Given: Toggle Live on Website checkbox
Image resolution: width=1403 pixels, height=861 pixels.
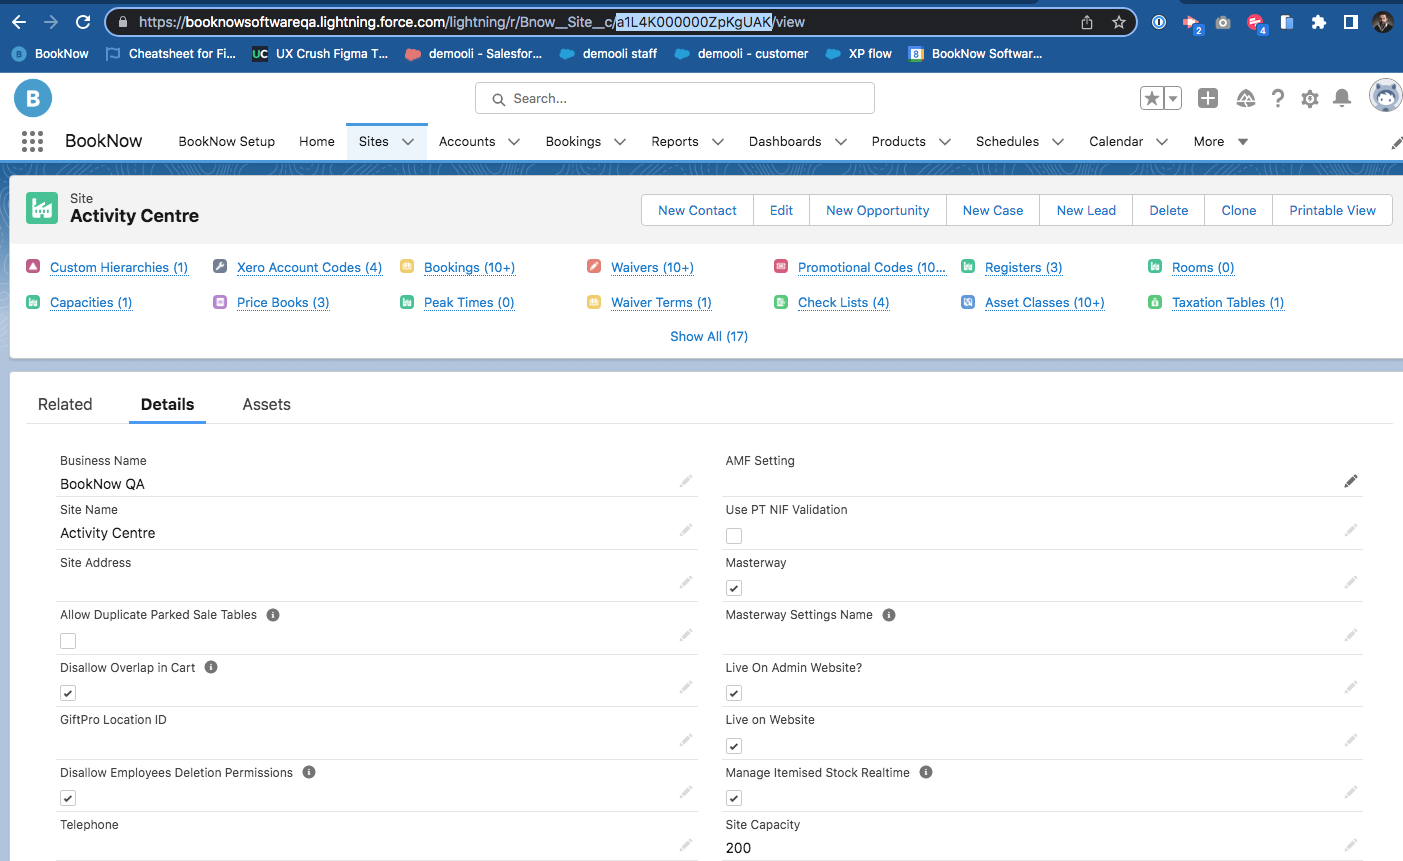Looking at the screenshot, I should (734, 746).
